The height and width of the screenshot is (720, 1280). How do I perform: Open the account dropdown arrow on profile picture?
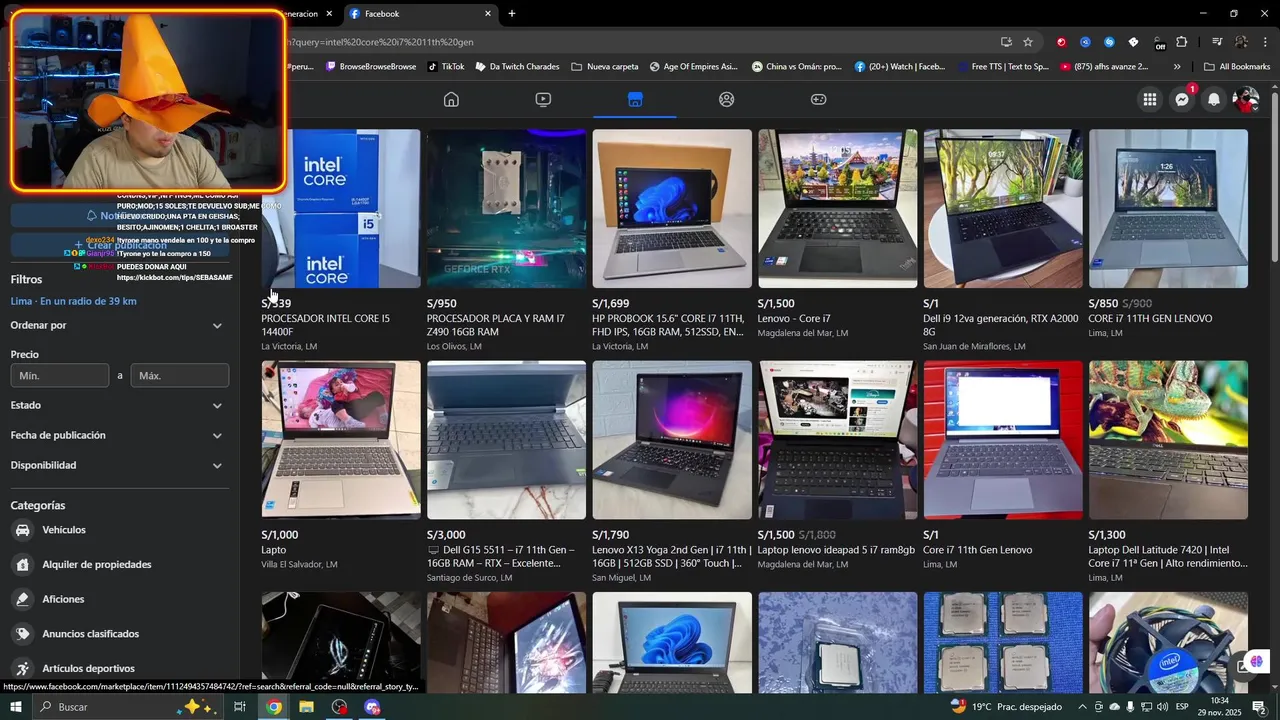[1255, 108]
